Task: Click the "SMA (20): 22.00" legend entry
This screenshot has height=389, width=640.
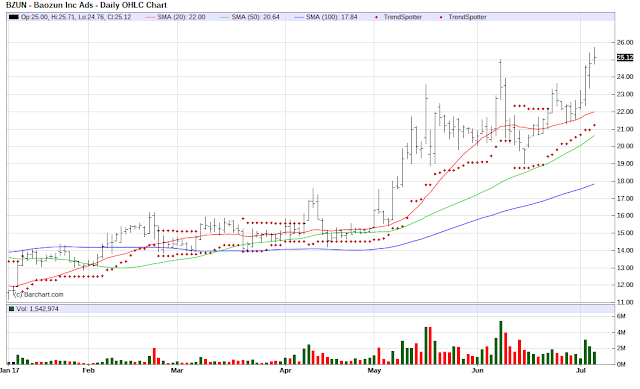Action: [x=176, y=17]
